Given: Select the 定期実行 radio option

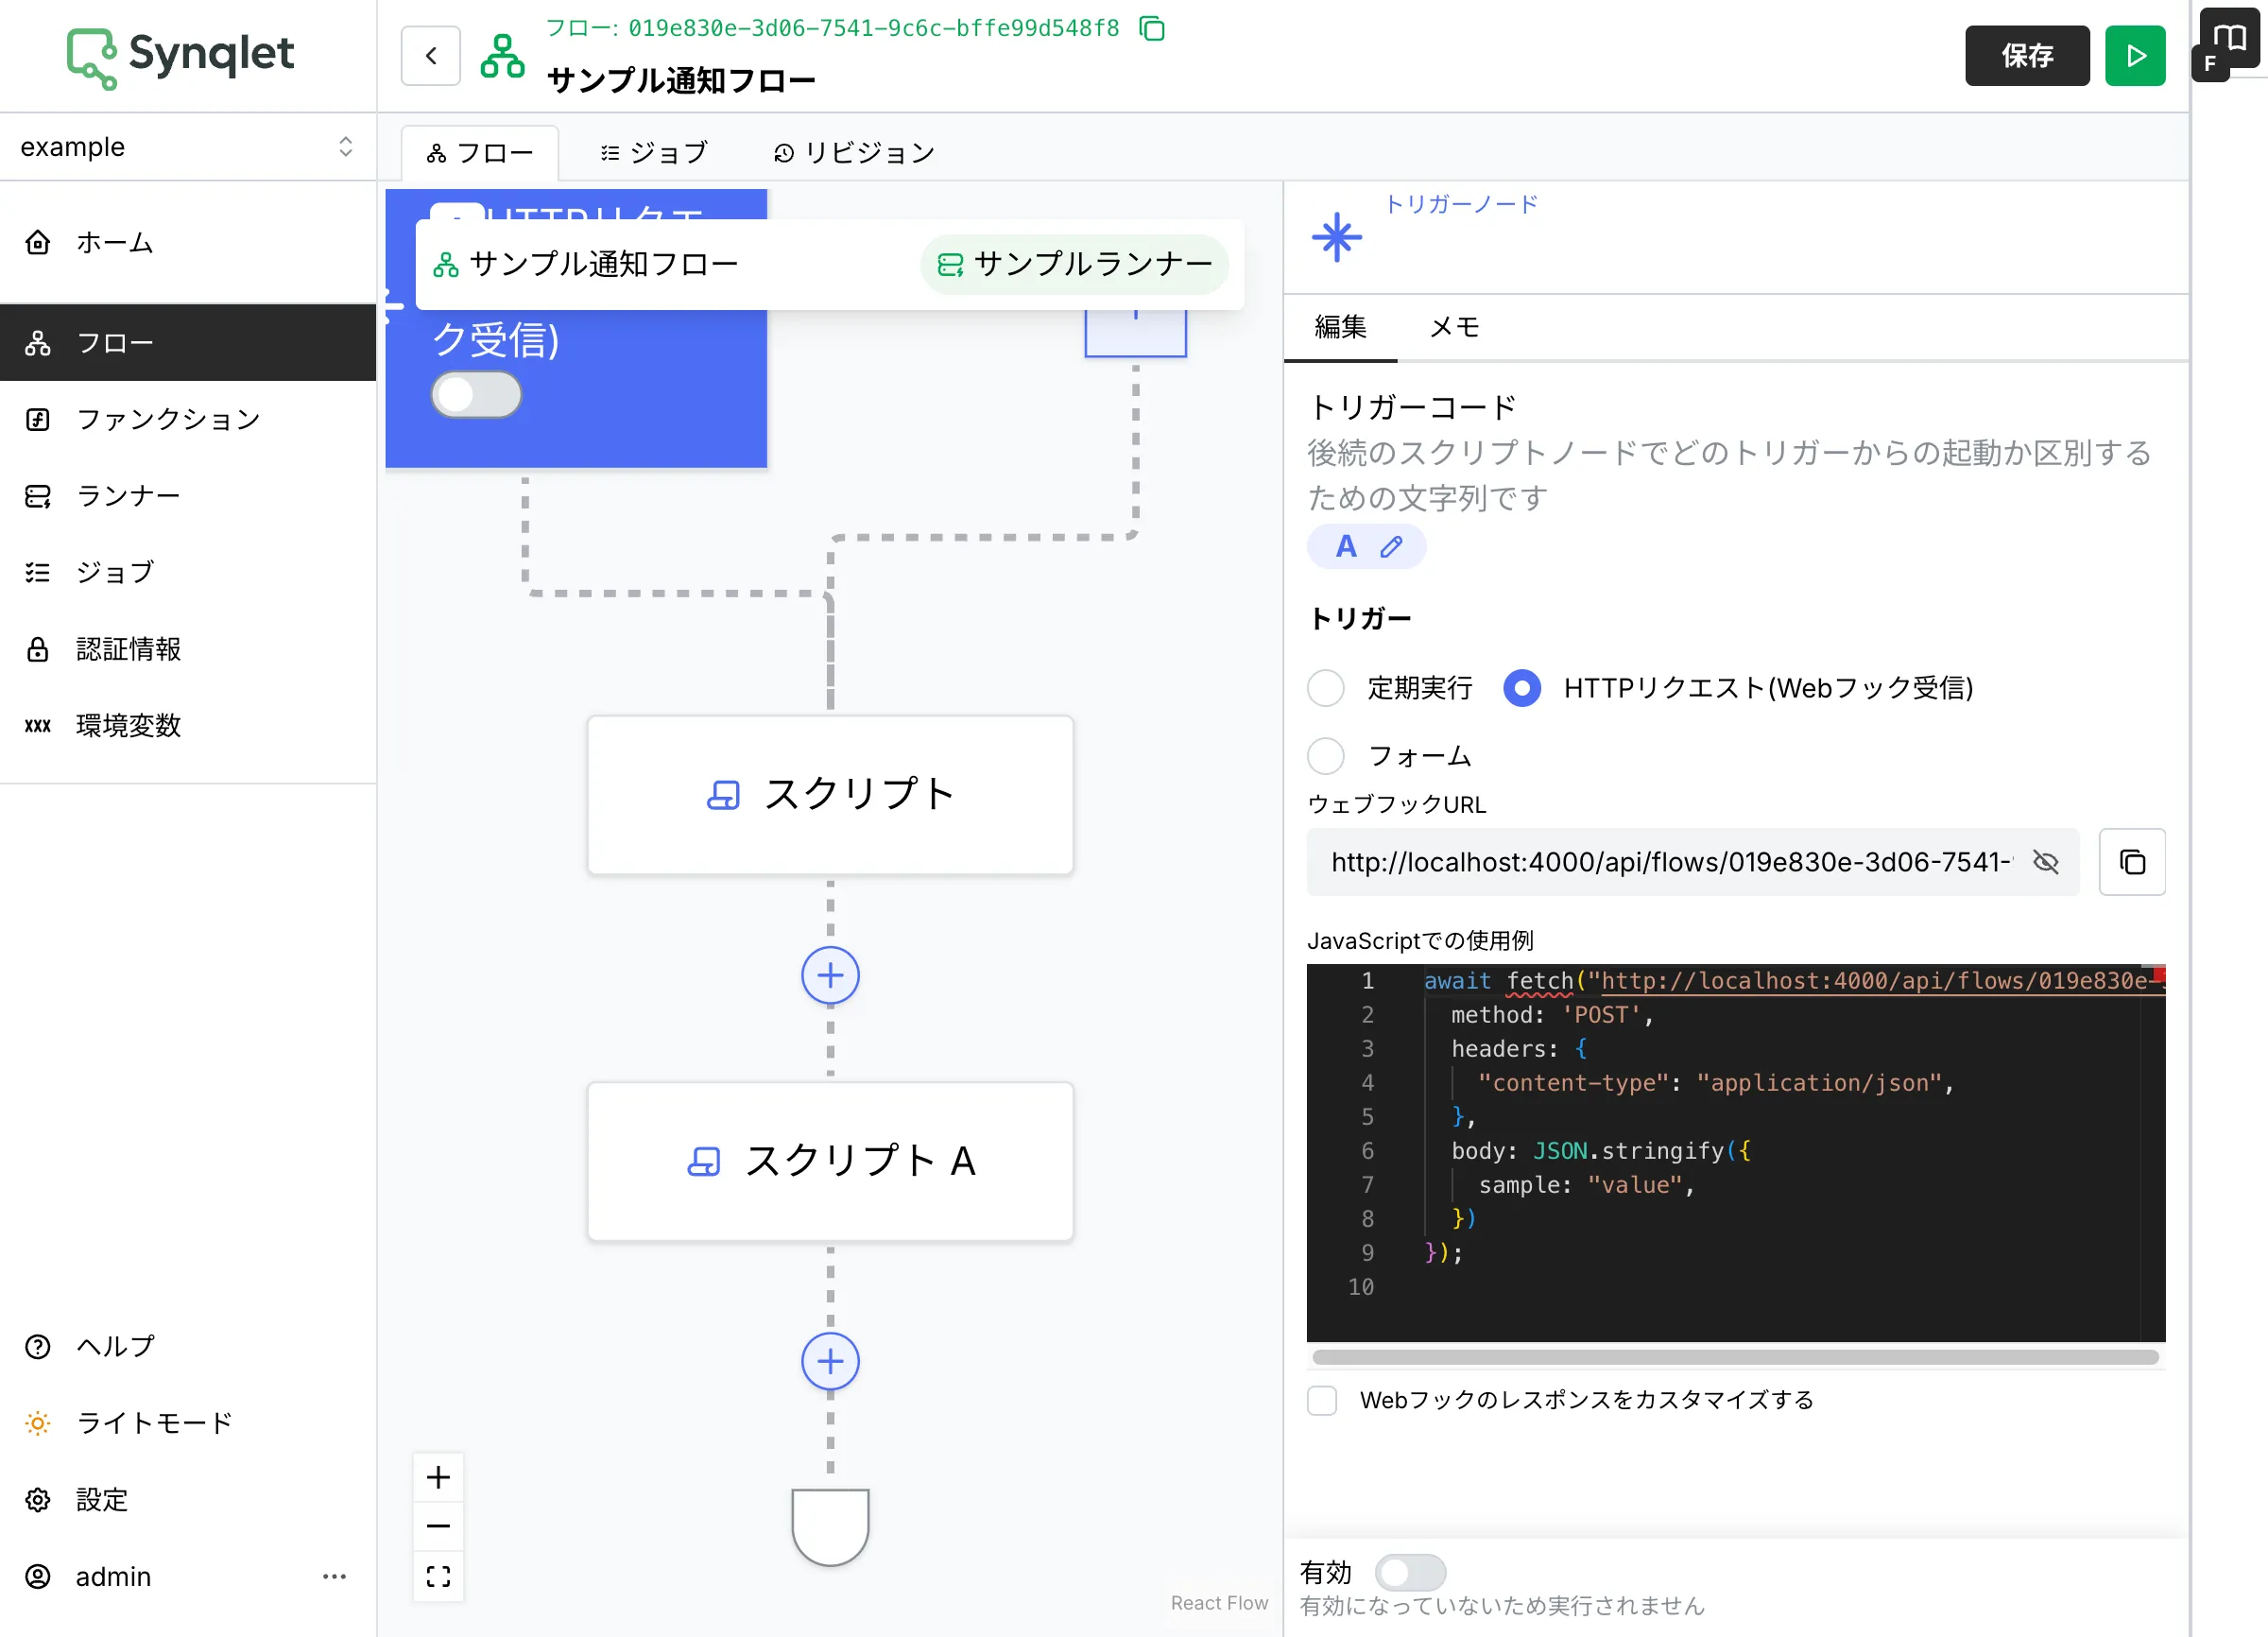Looking at the screenshot, I should tap(1326, 688).
